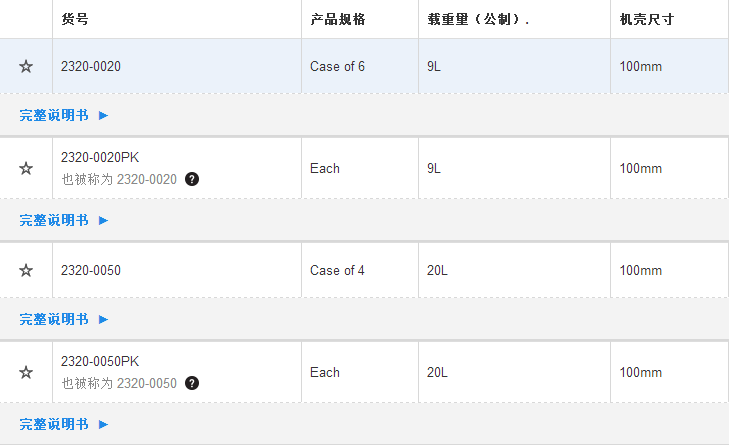Star the 2320-0020 product row

(x=26, y=67)
